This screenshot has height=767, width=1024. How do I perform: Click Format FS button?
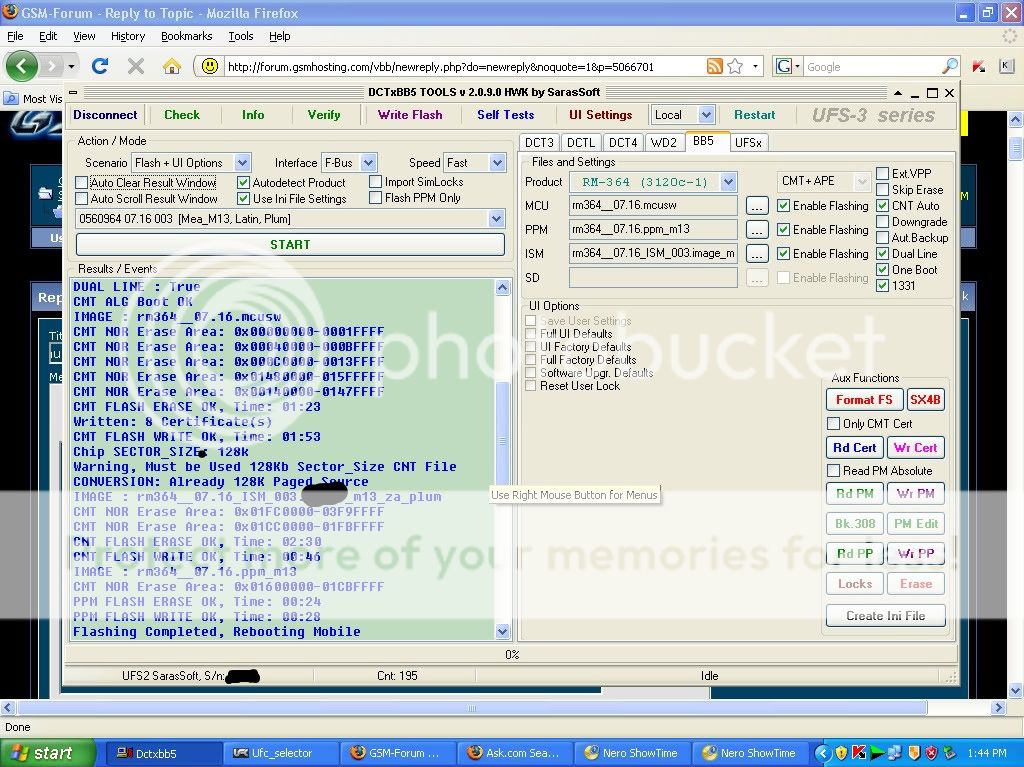(x=864, y=400)
